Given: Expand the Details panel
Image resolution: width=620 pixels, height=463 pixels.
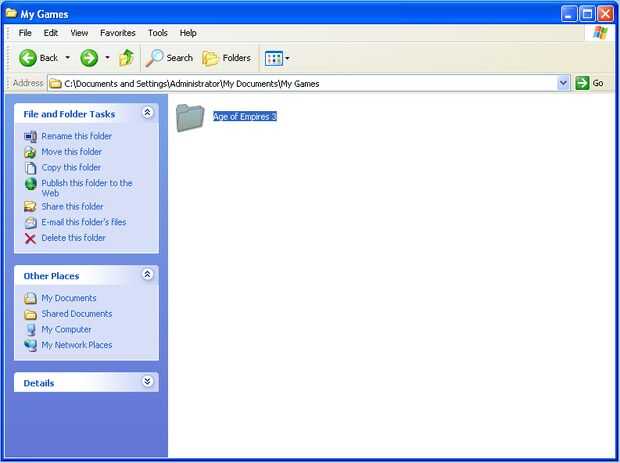Looking at the screenshot, I should [147, 382].
